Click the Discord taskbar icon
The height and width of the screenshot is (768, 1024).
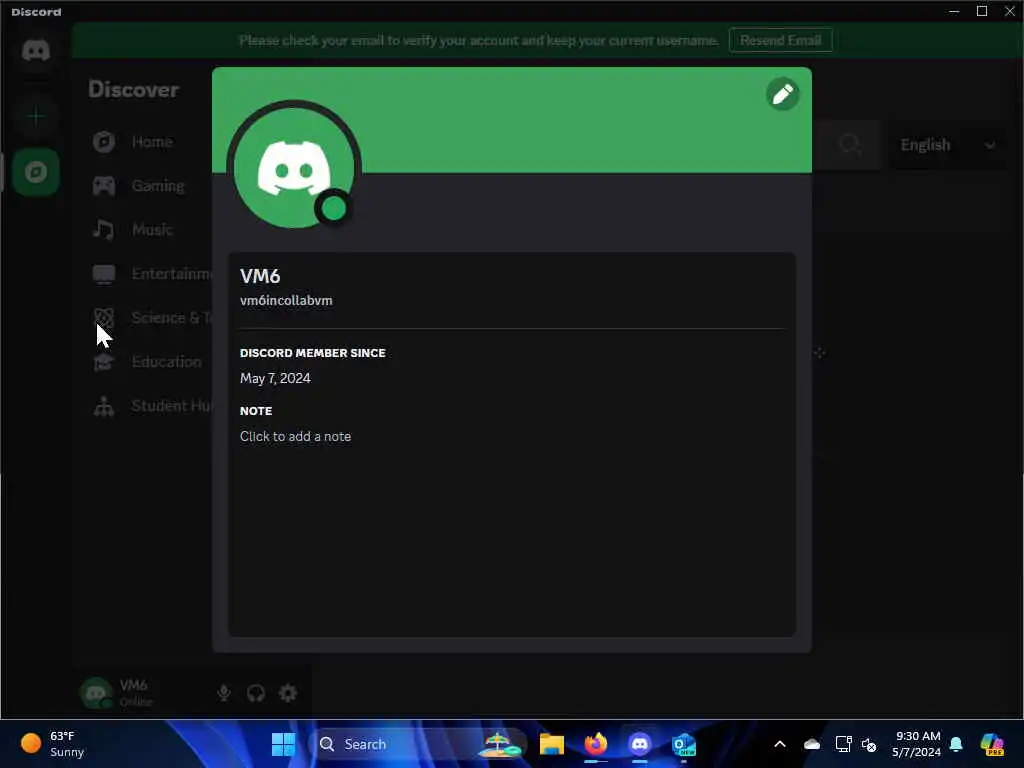pyautogui.click(x=639, y=744)
